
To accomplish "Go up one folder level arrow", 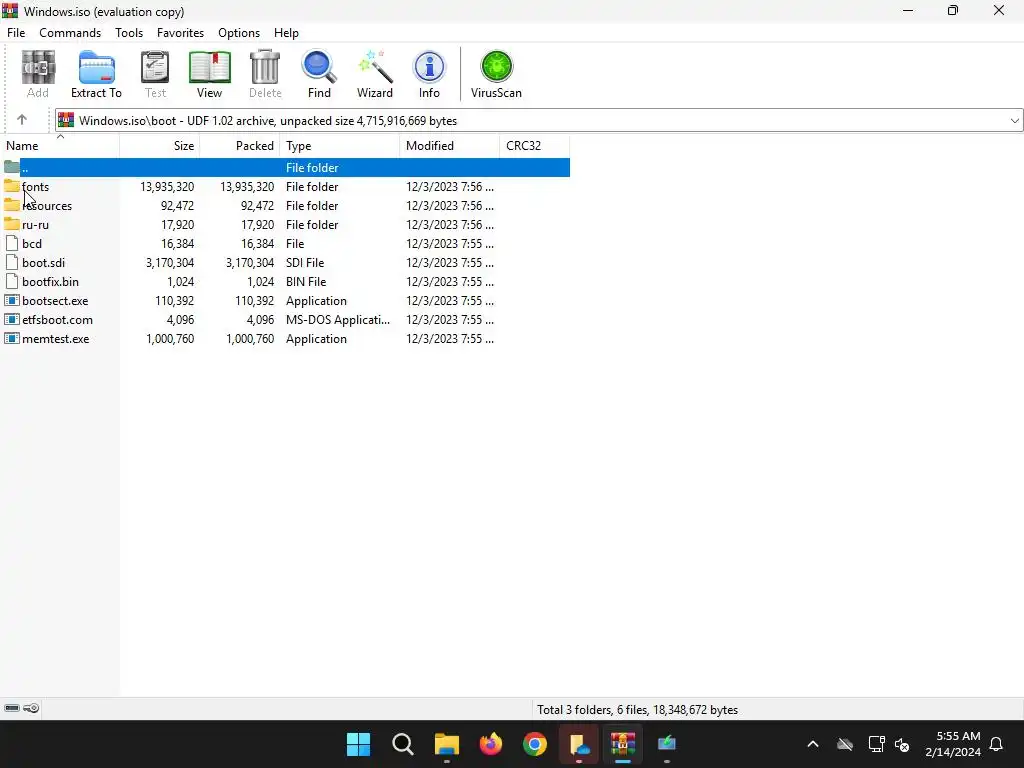I will (x=22, y=120).
